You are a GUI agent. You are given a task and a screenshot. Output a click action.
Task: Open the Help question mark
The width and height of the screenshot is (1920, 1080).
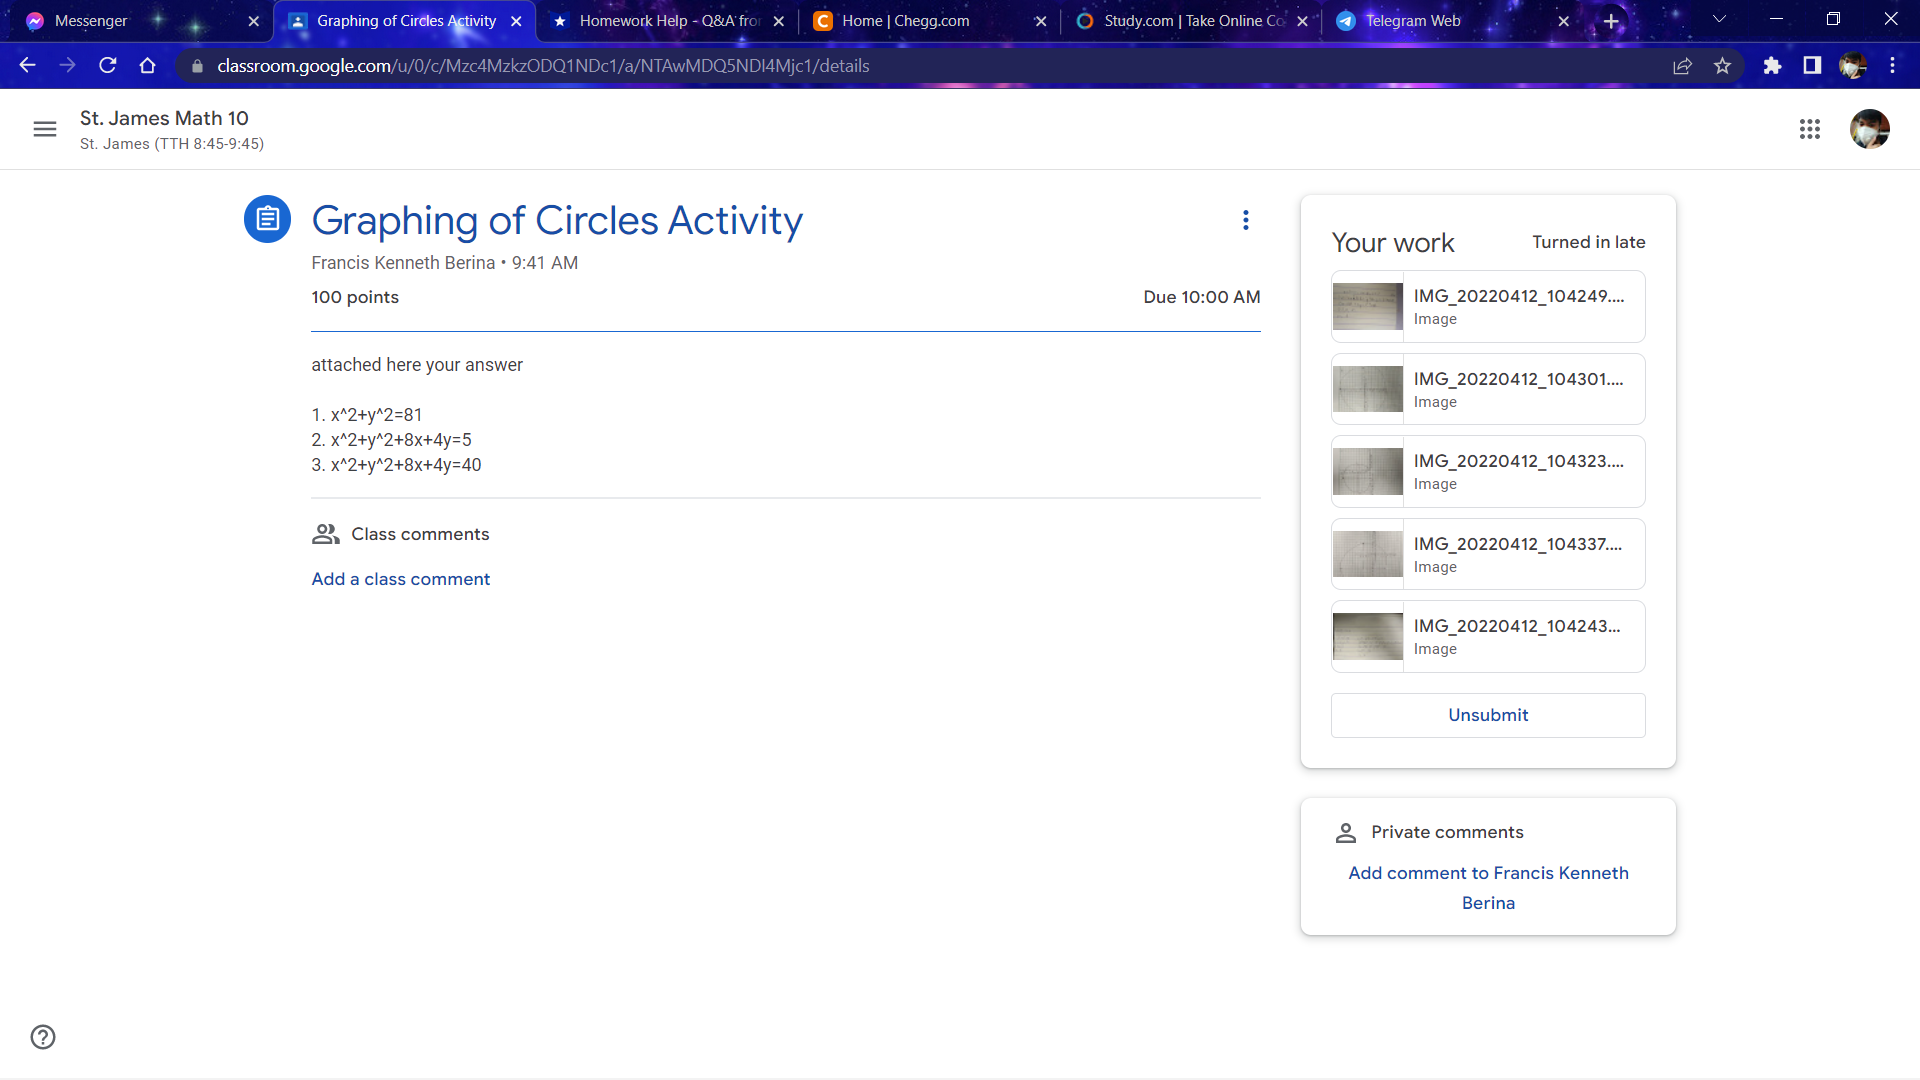(x=43, y=1037)
